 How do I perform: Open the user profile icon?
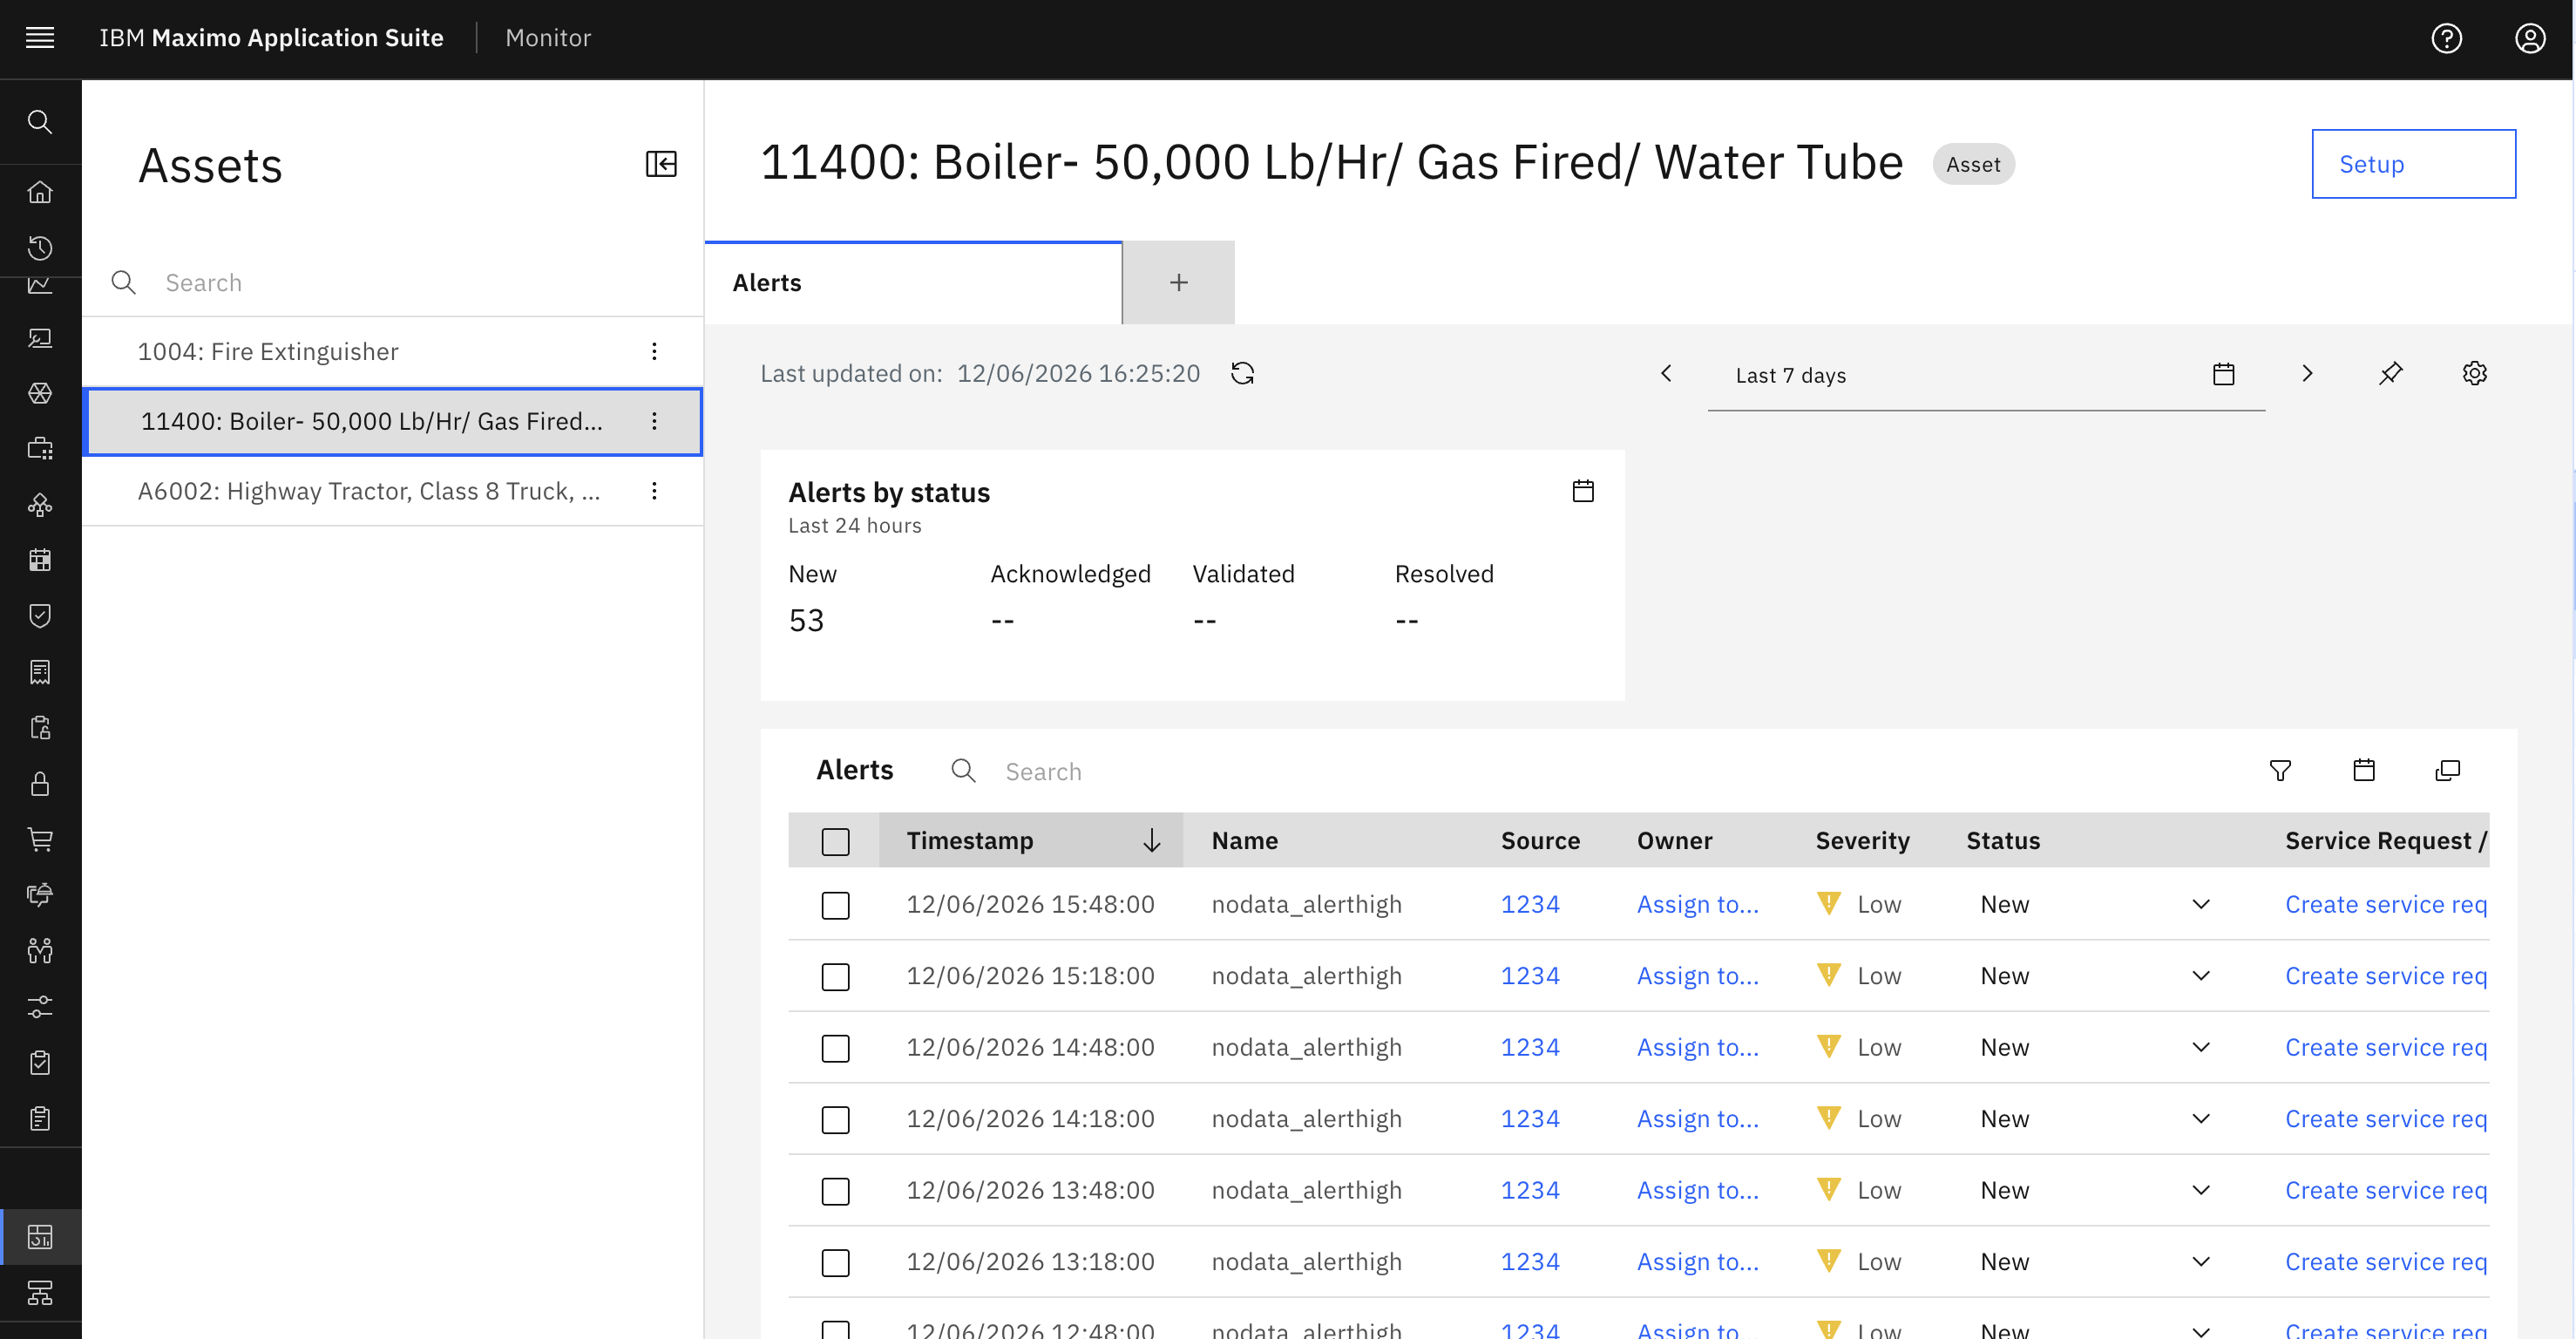[2530, 38]
